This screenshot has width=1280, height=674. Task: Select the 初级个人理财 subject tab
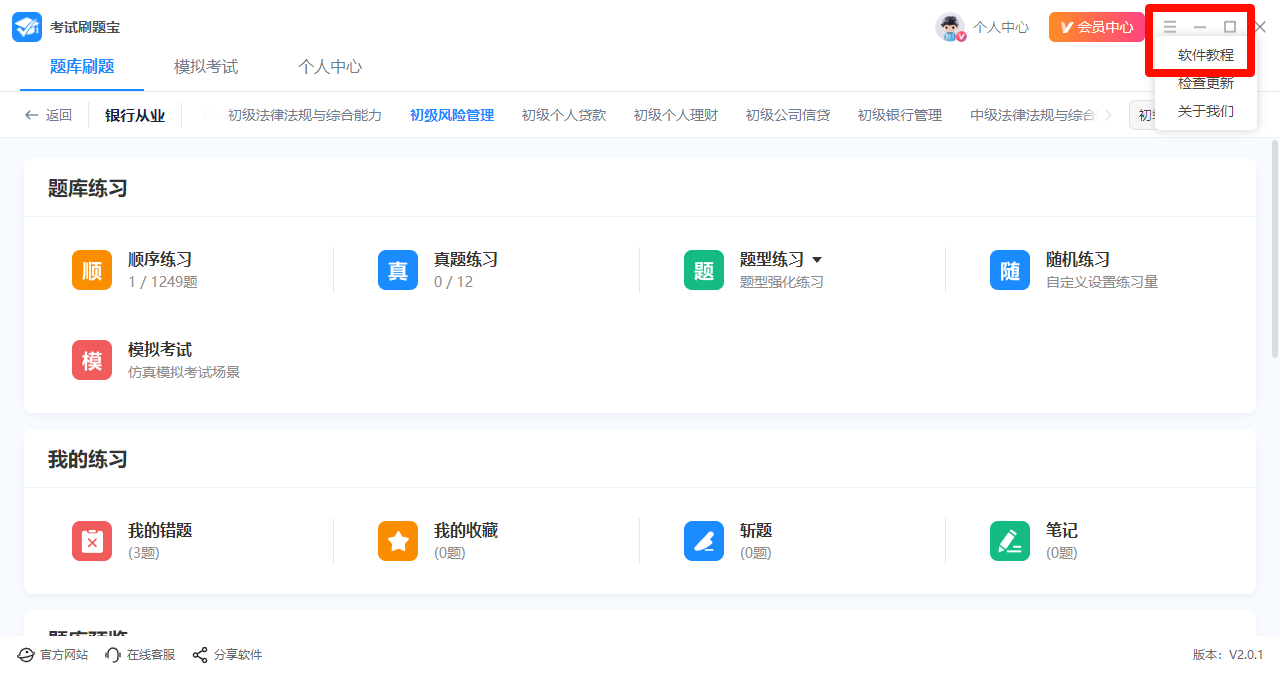(676, 115)
